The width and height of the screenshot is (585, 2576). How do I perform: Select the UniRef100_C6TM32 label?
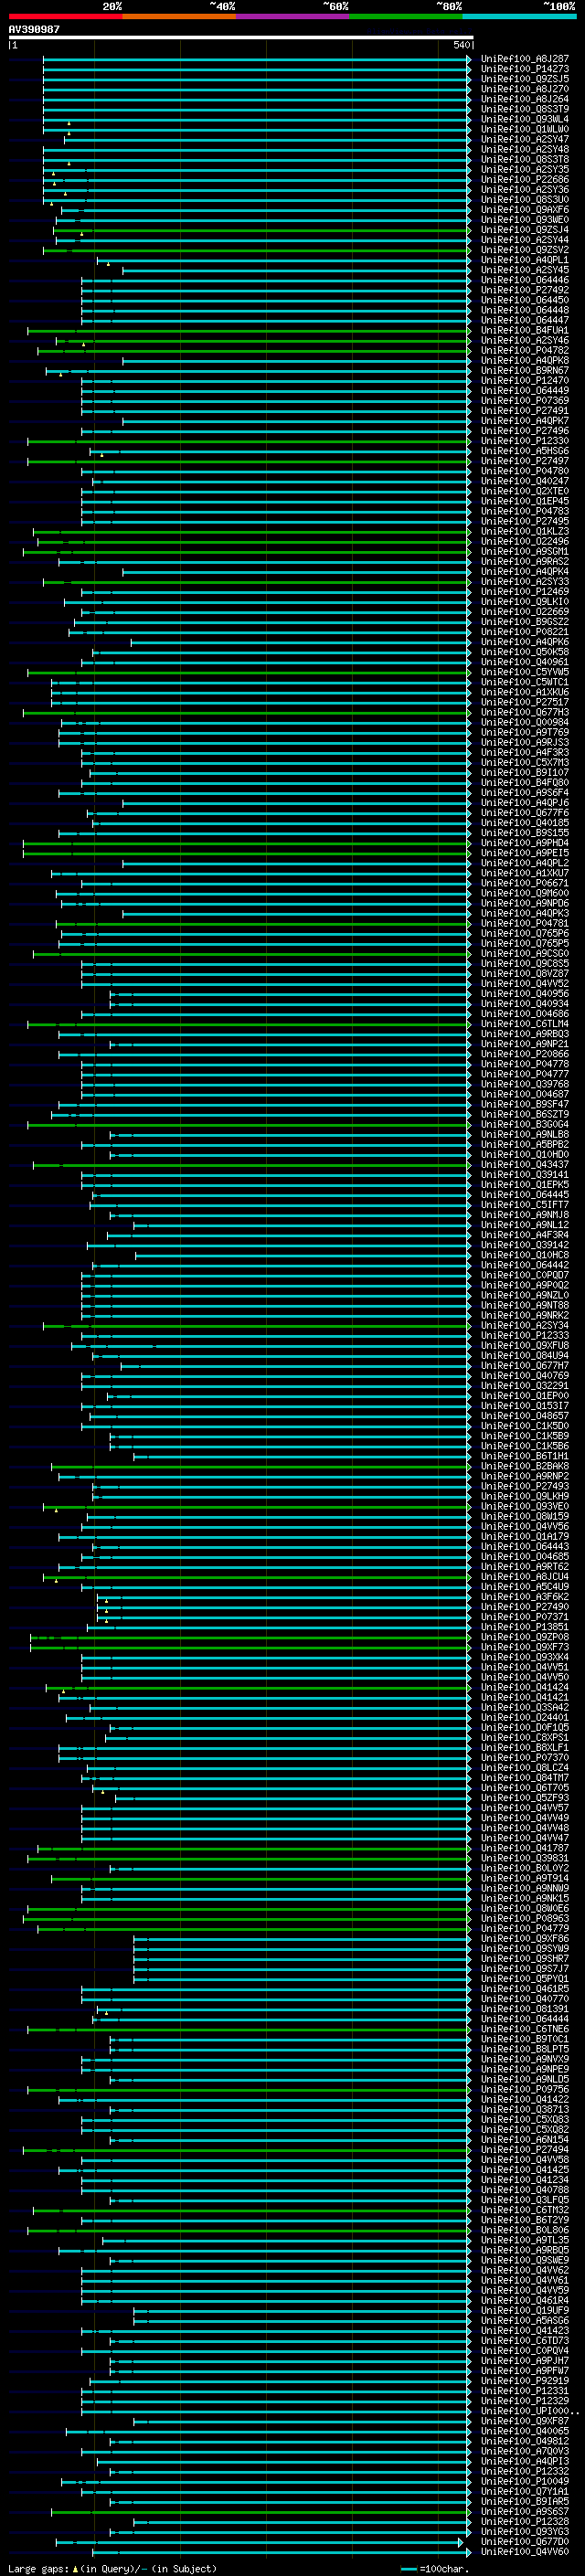point(525,2211)
